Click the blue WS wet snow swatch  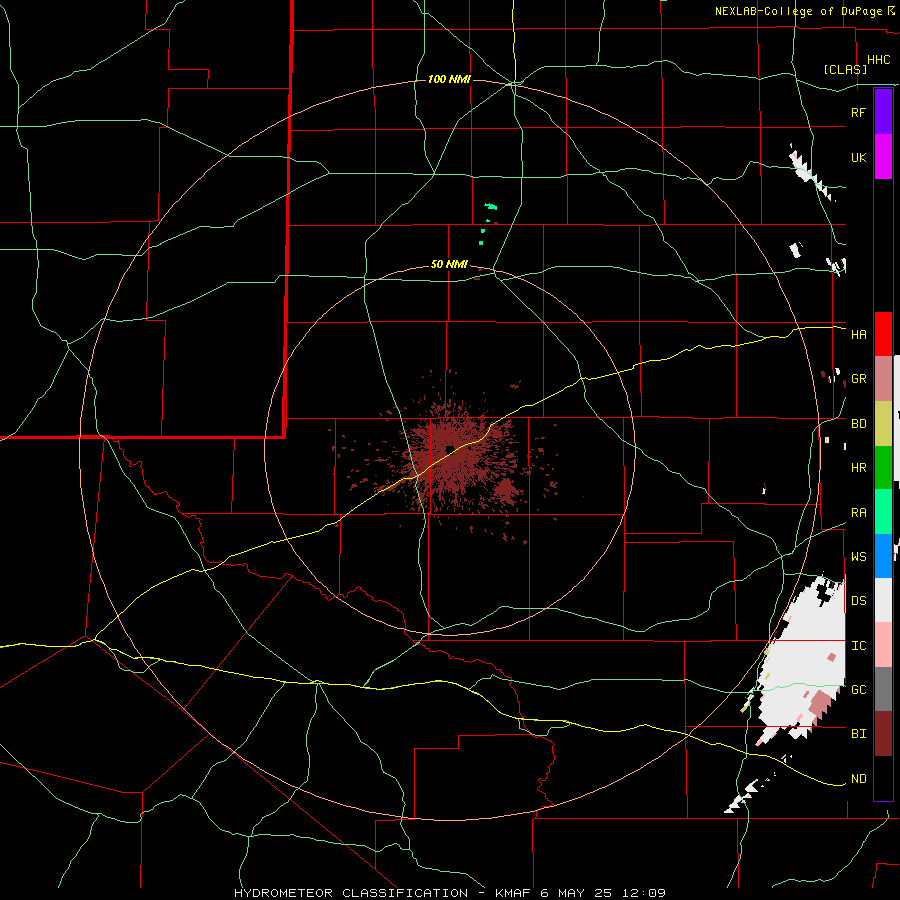click(883, 556)
